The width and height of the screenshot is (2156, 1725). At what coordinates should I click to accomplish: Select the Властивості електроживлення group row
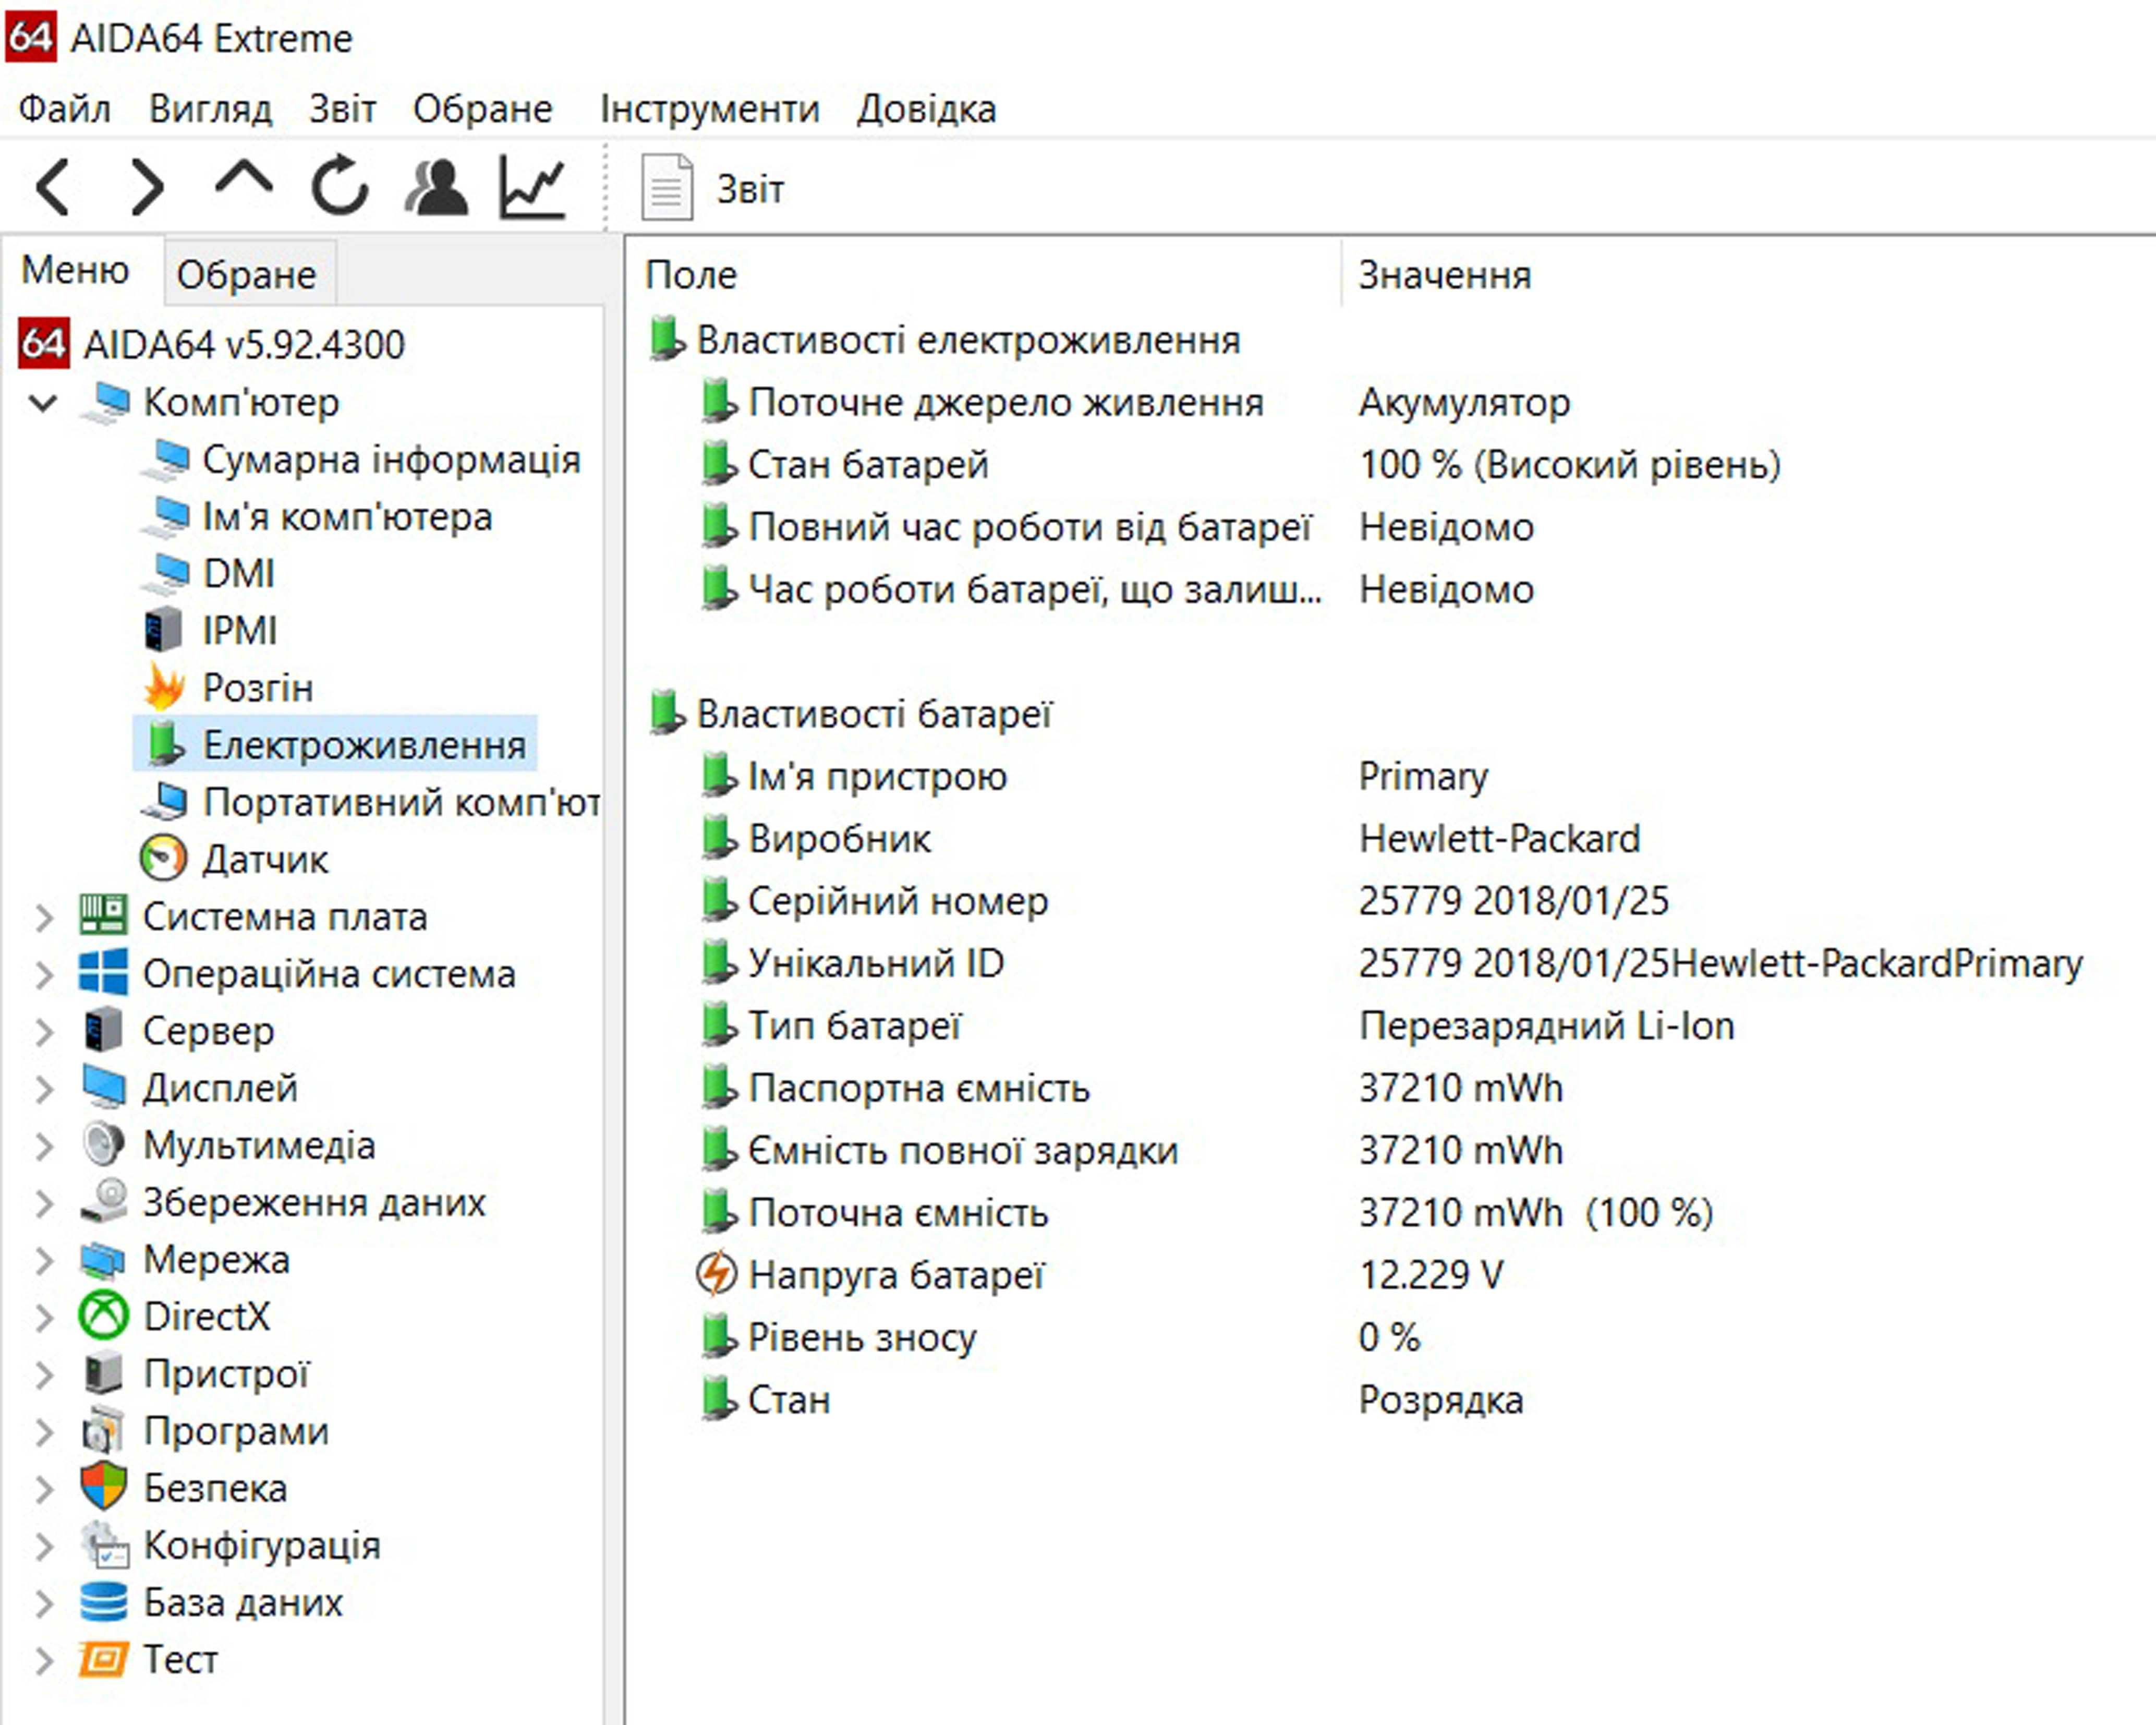pos(968,341)
